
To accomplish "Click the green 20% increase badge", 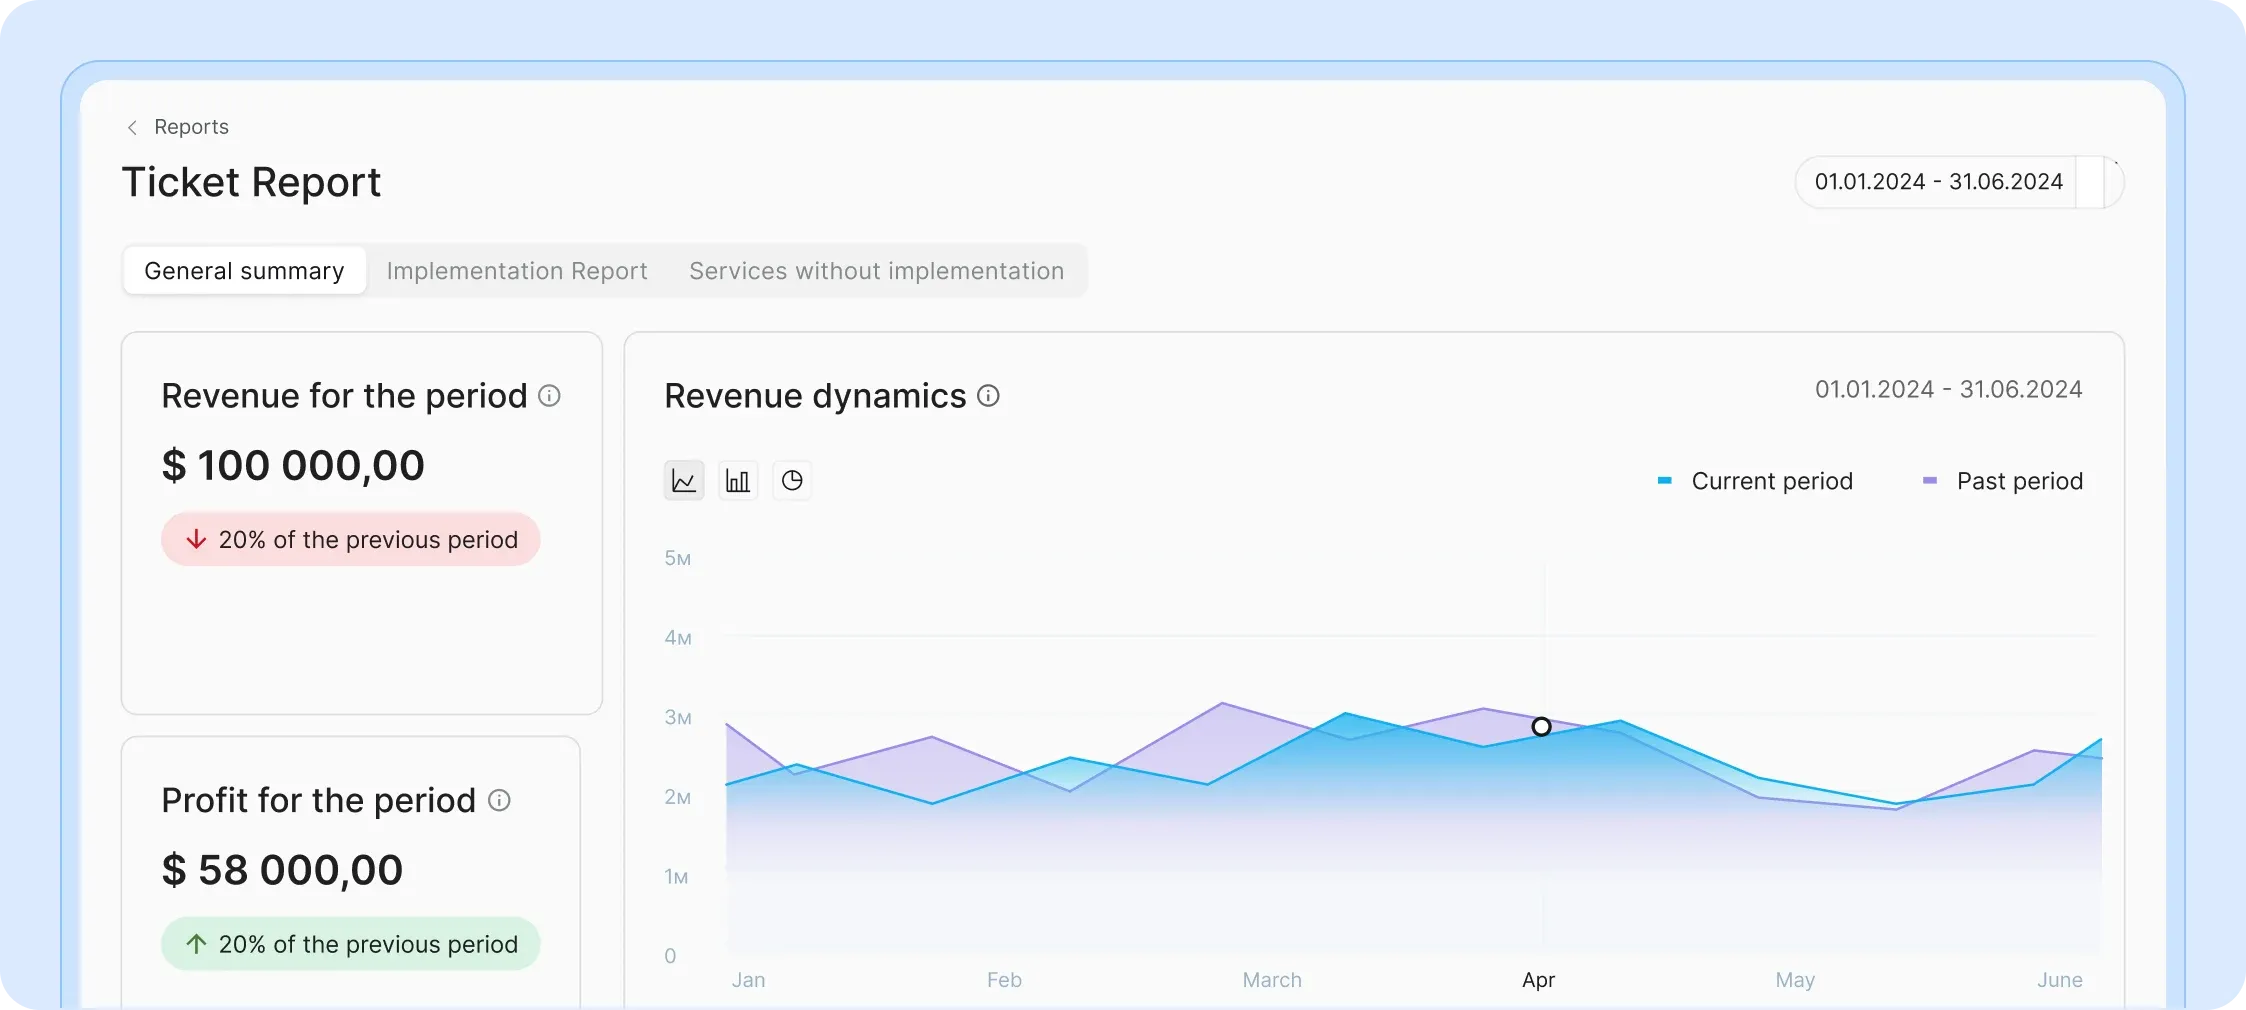I will pos(350,944).
